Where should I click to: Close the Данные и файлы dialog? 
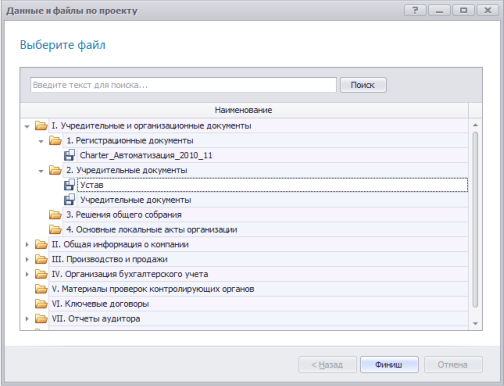point(488,10)
